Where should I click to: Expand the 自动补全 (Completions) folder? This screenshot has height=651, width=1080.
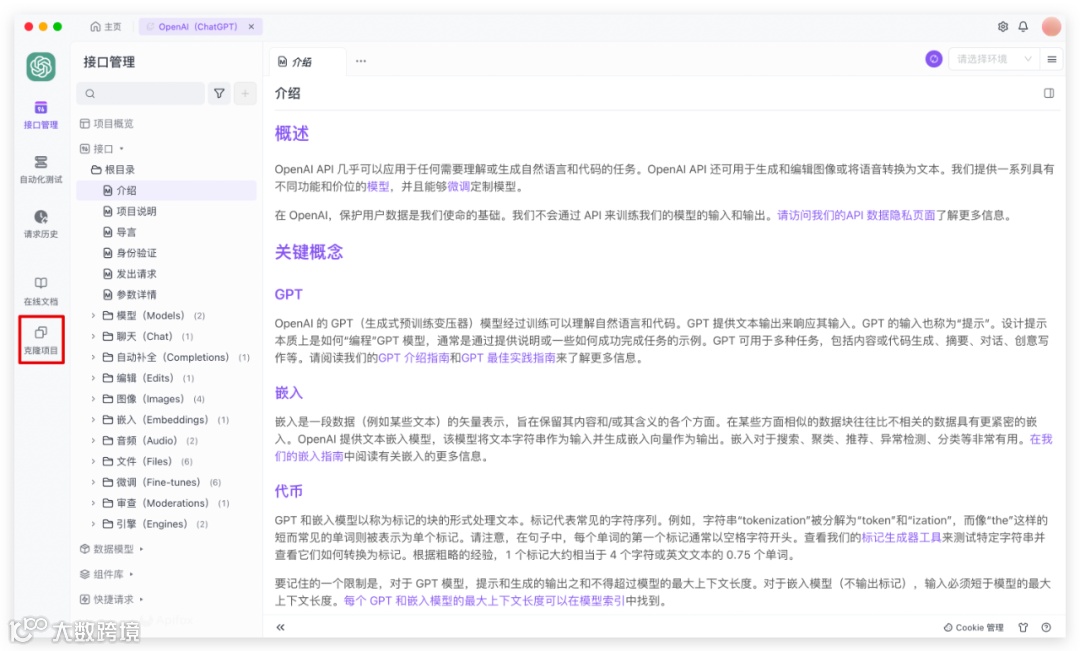coord(93,357)
